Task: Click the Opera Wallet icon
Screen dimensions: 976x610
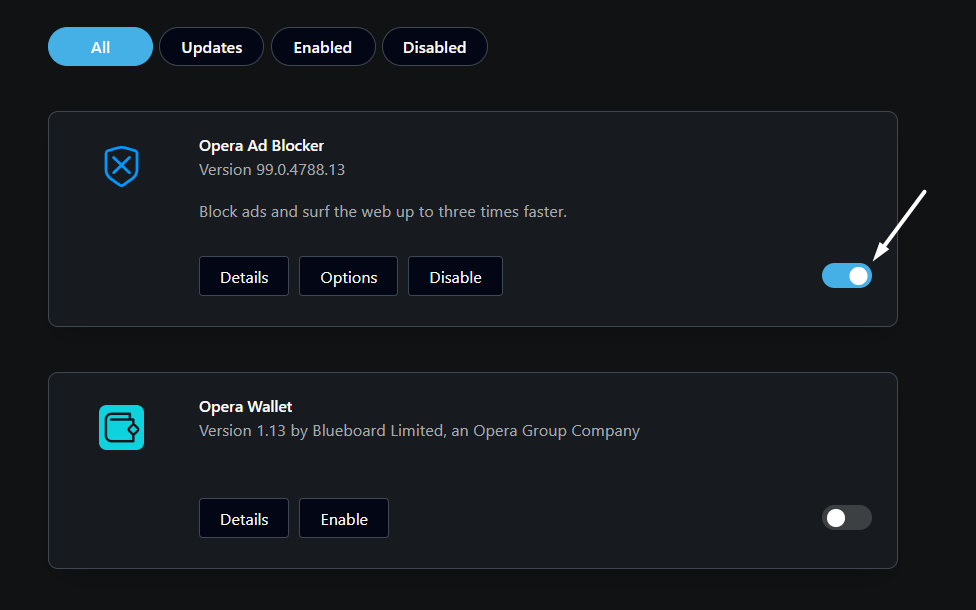Action: pyautogui.click(x=121, y=427)
